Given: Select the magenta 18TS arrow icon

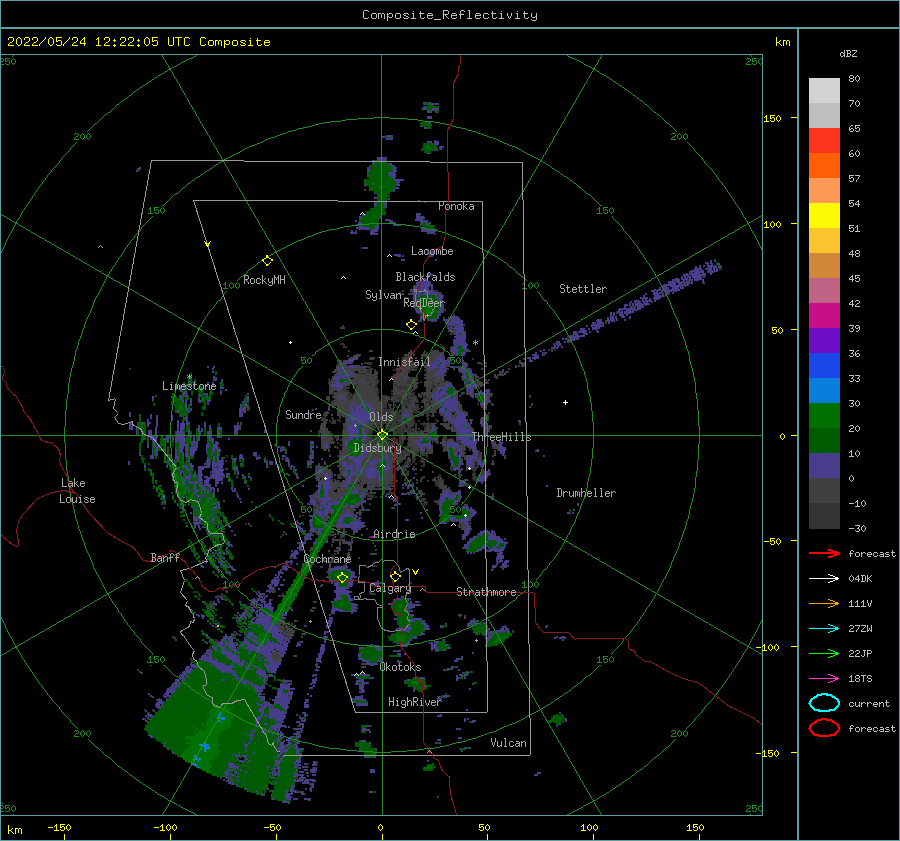Looking at the screenshot, I should (824, 679).
